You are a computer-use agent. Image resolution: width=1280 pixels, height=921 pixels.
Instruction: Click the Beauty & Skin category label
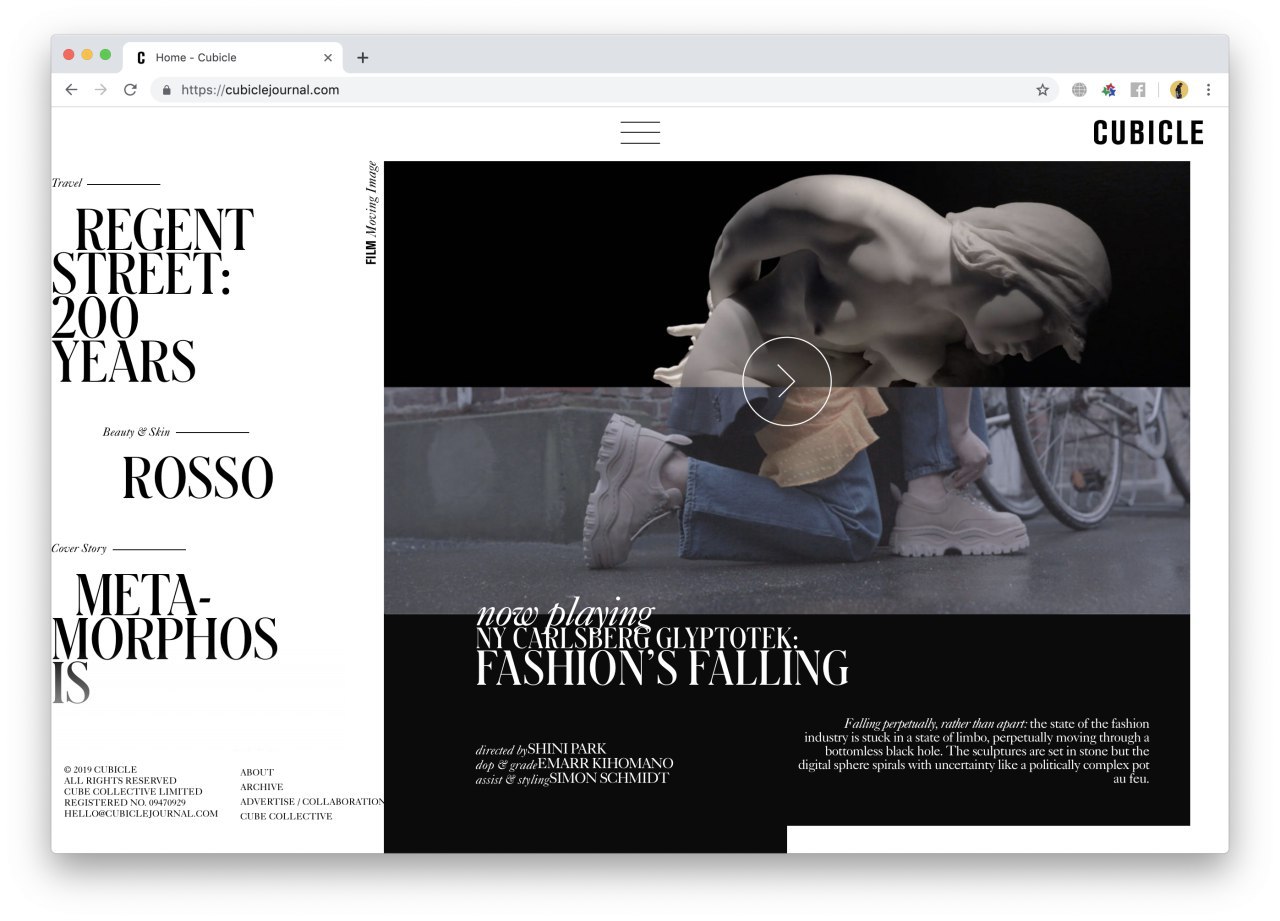(136, 432)
